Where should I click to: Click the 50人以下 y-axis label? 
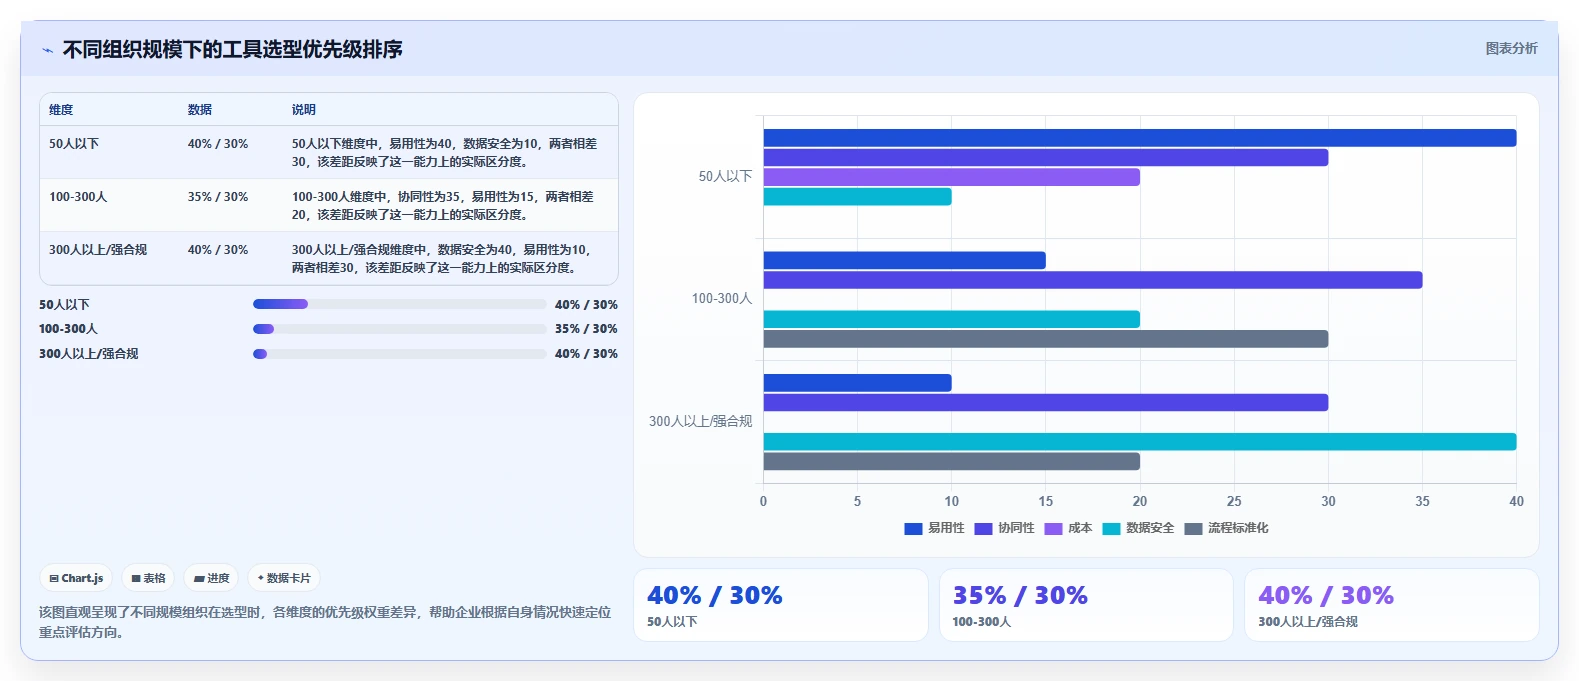(725, 176)
